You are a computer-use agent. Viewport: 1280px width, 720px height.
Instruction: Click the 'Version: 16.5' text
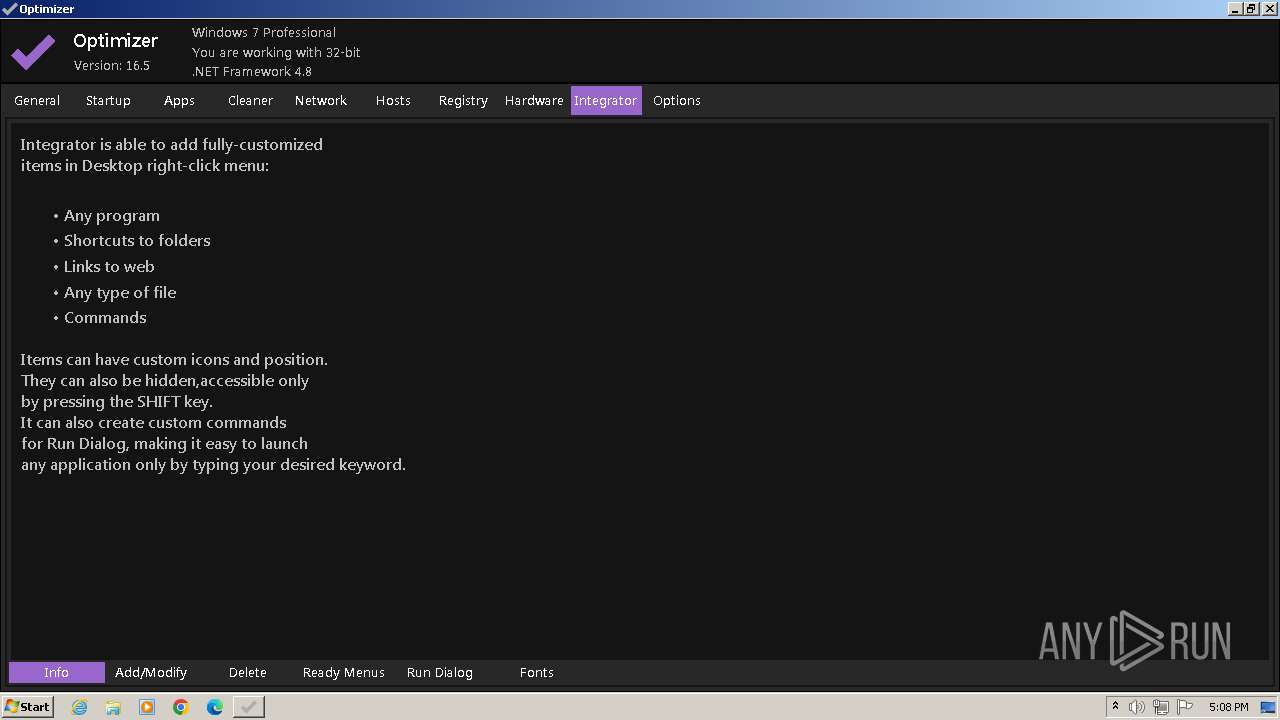[112, 65]
